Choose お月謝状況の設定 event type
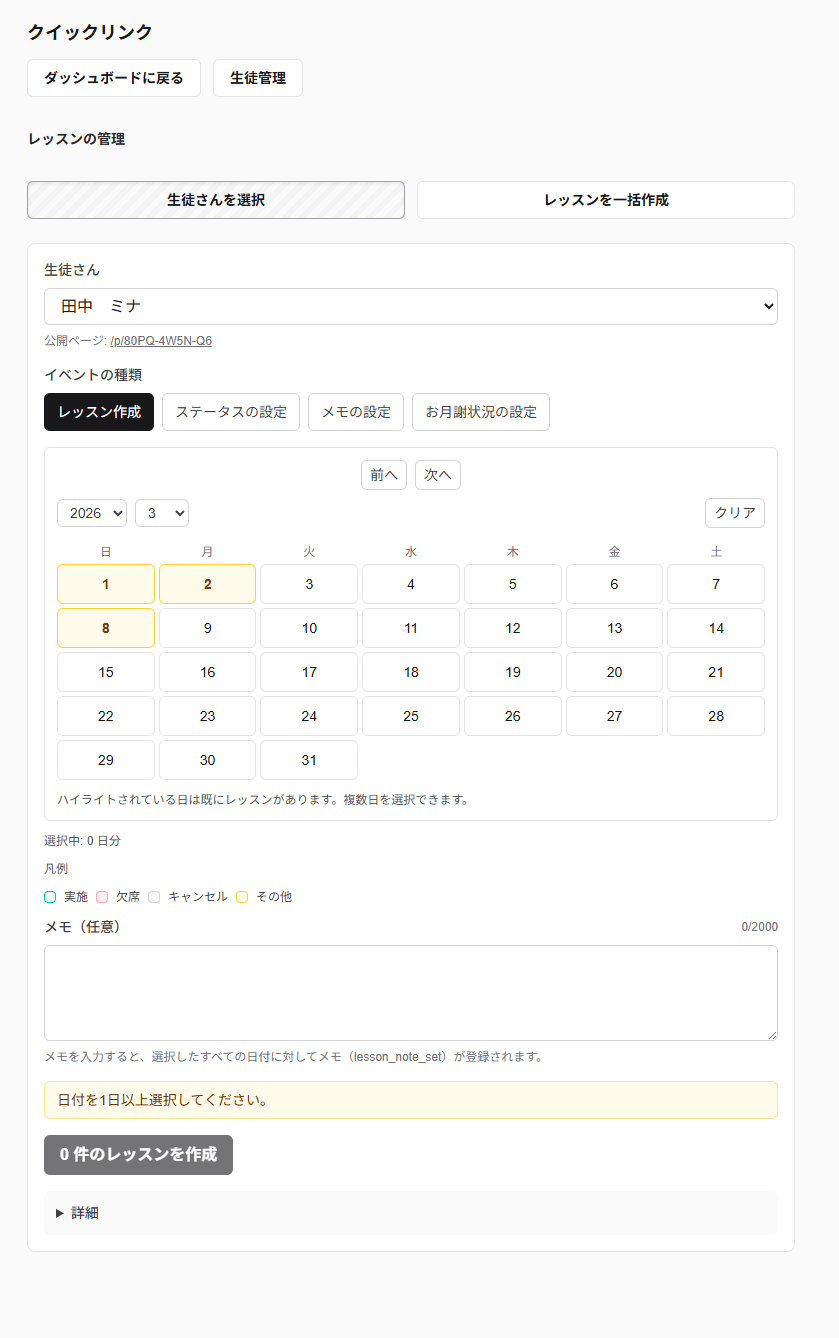Screen dimensions: 839x1338 coord(481,412)
